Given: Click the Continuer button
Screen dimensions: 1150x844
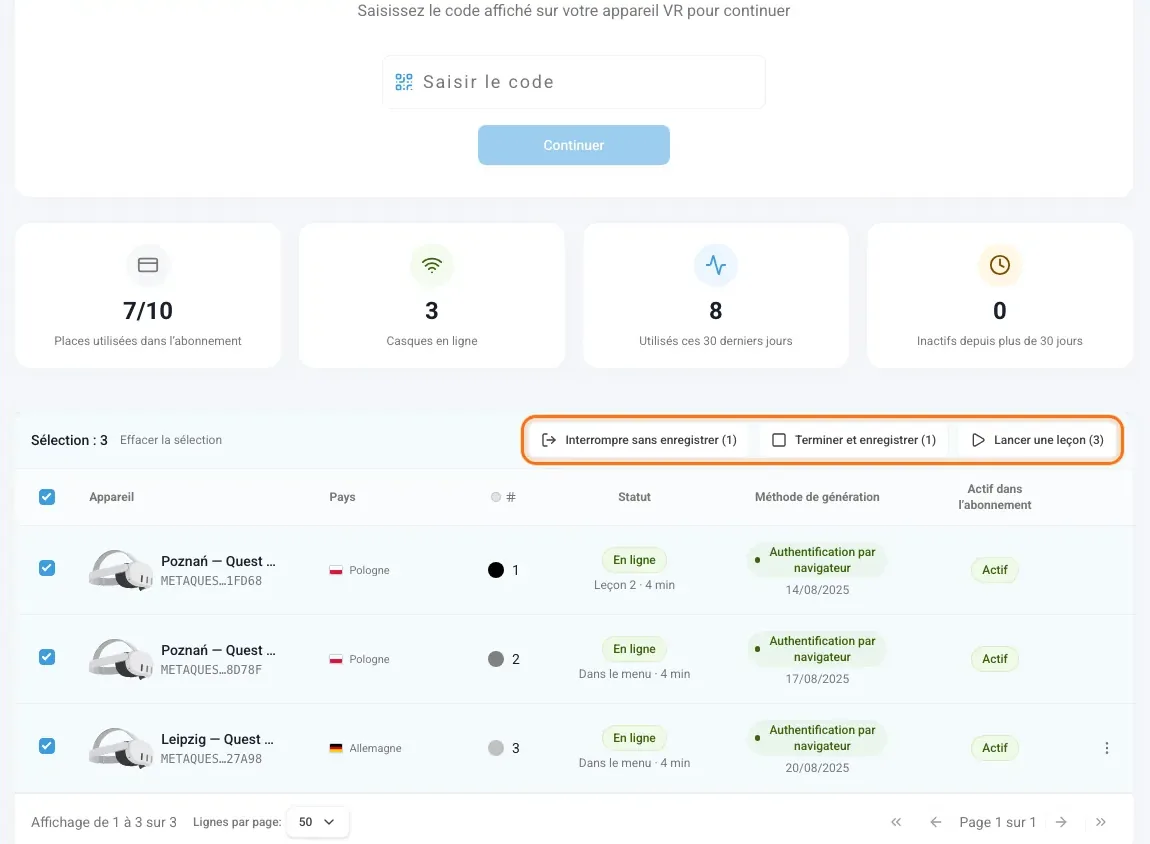Looking at the screenshot, I should click(x=574, y=145).
